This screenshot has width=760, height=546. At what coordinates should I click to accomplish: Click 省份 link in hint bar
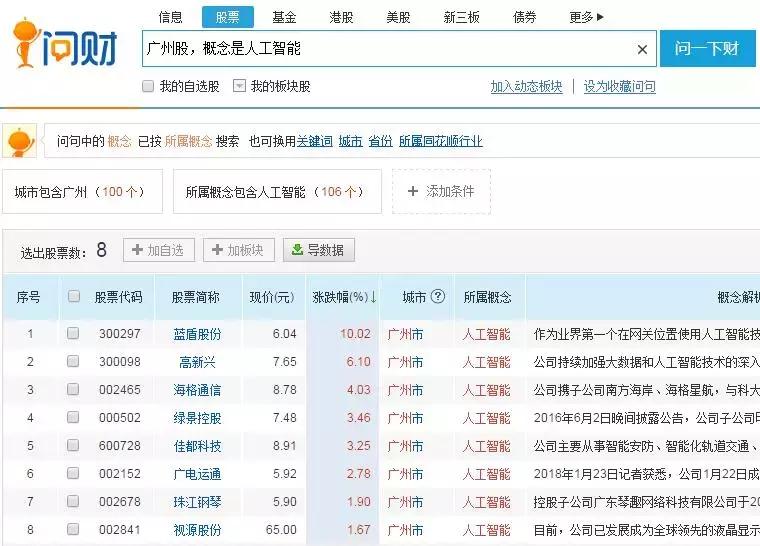click(x=380, y=141)
